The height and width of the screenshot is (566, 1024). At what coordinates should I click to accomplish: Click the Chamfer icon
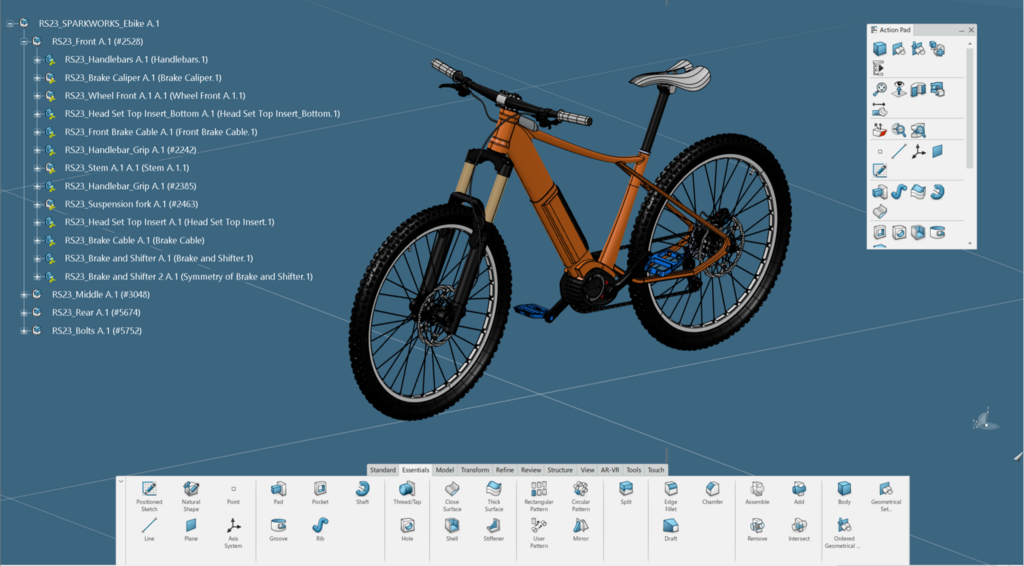pos(712,489)
